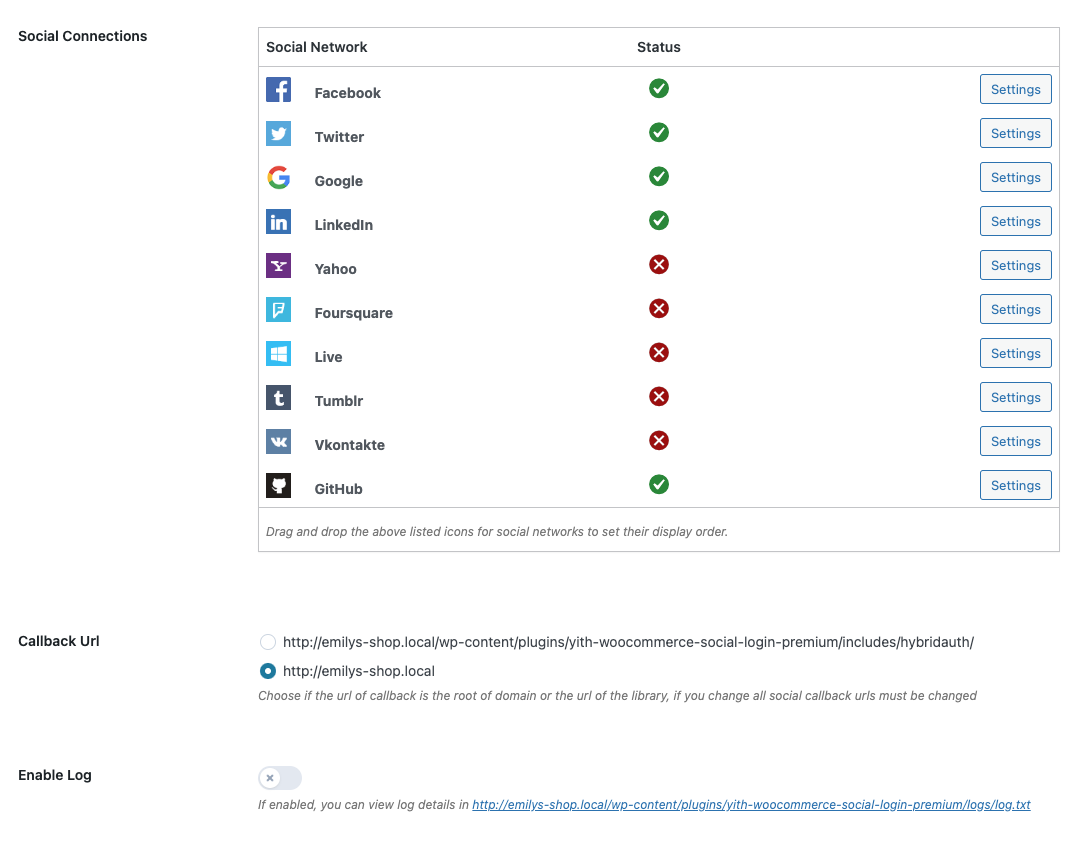Click the red status icon for Tumblr
Image resolution: width=1073 pixels, height=842 pixels.
tap(659, 397)
